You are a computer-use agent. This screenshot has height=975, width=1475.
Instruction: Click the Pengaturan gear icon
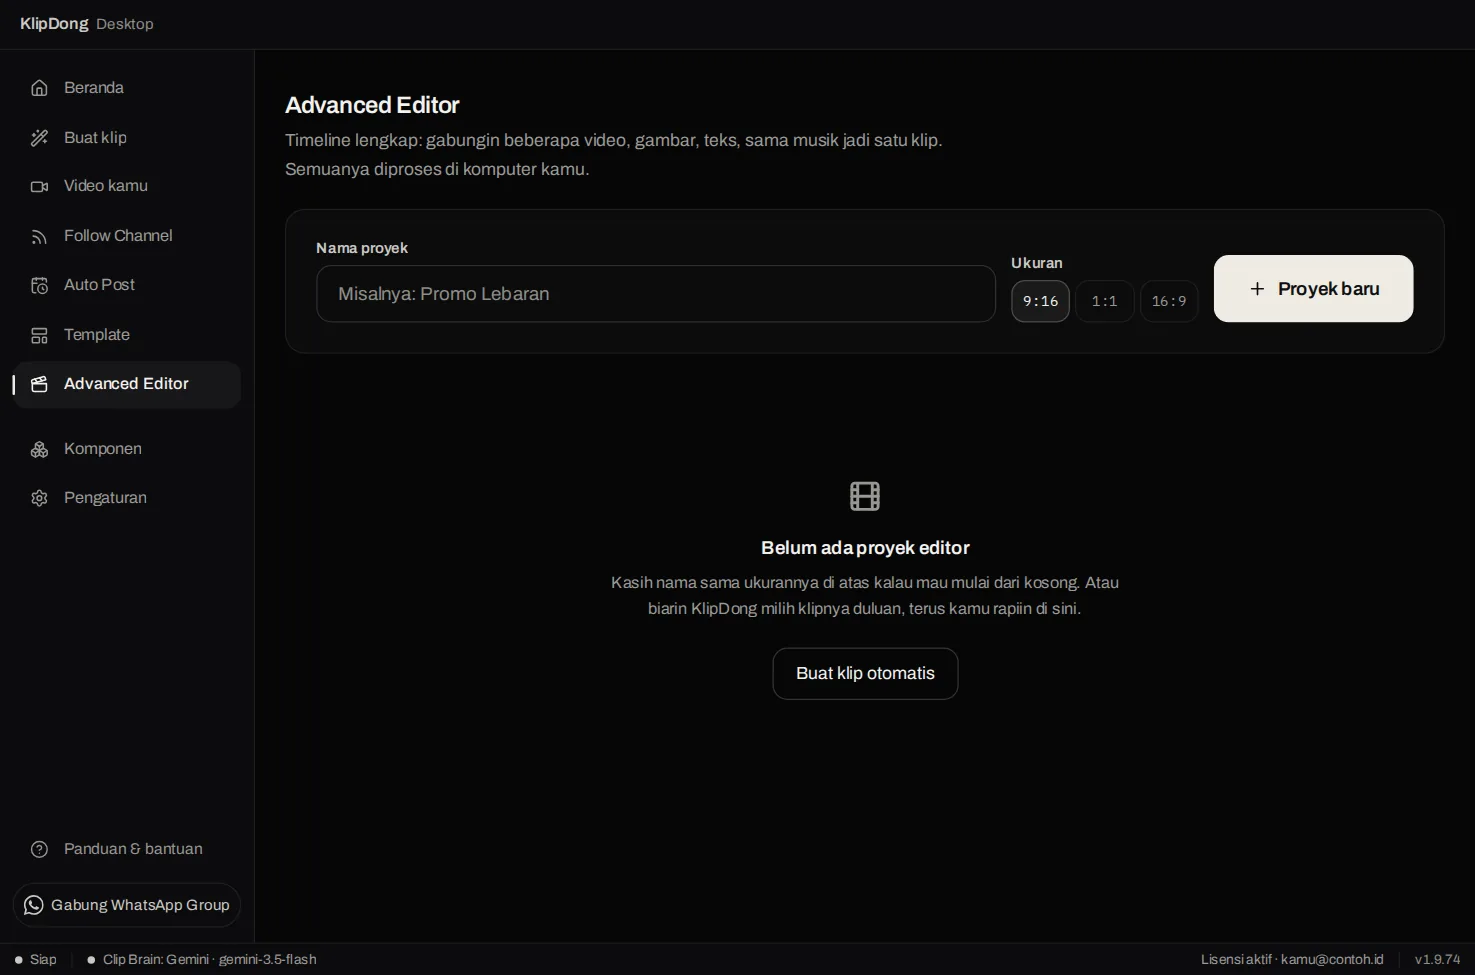[39, 498]
